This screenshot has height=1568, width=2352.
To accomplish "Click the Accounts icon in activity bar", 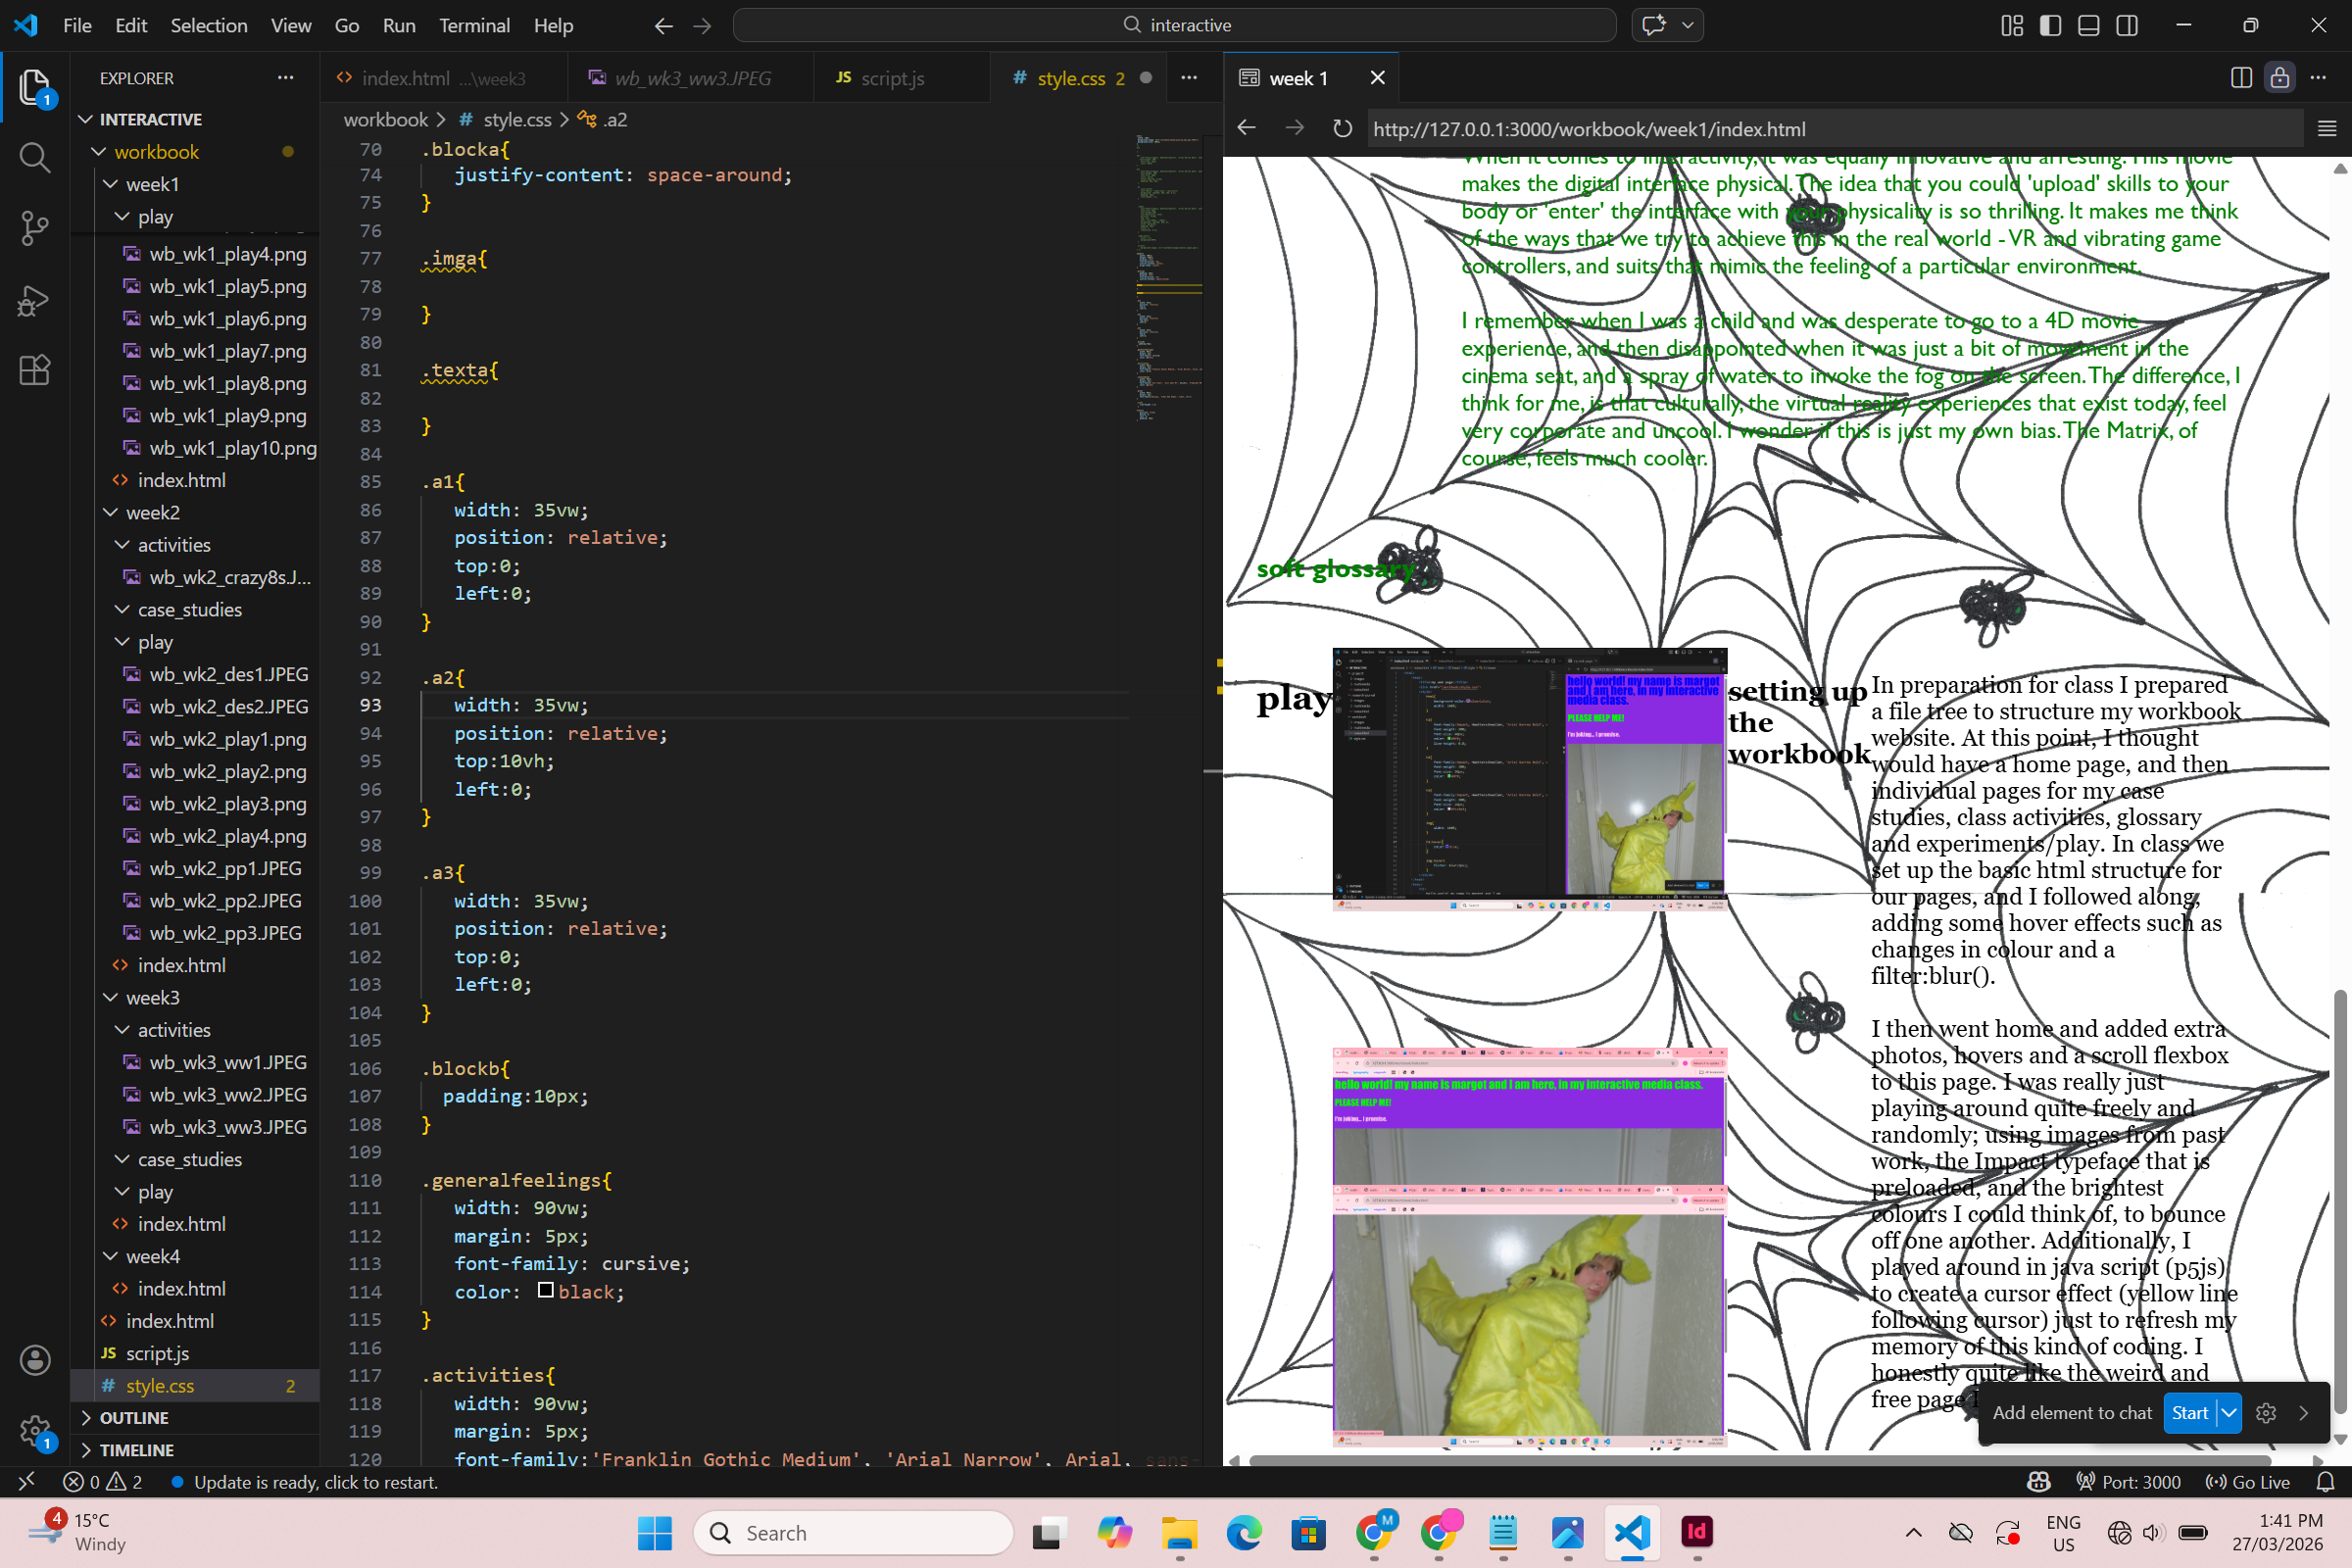I will [x=34, y=1360].
